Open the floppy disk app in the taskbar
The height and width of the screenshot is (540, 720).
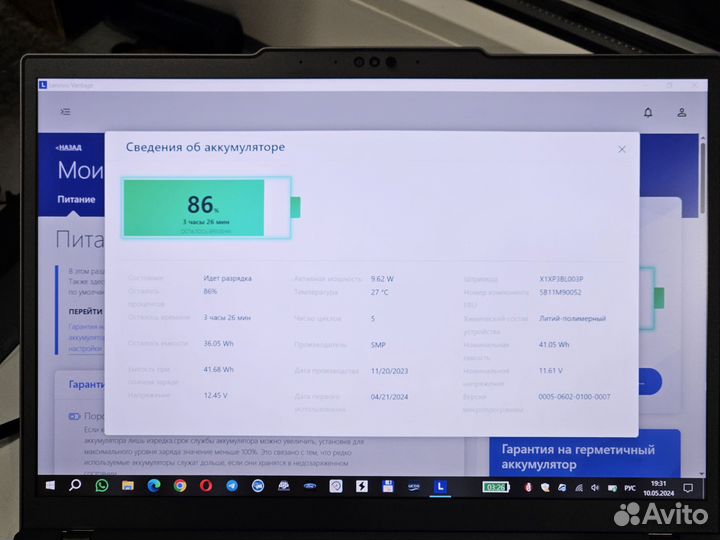coord(388,486)
